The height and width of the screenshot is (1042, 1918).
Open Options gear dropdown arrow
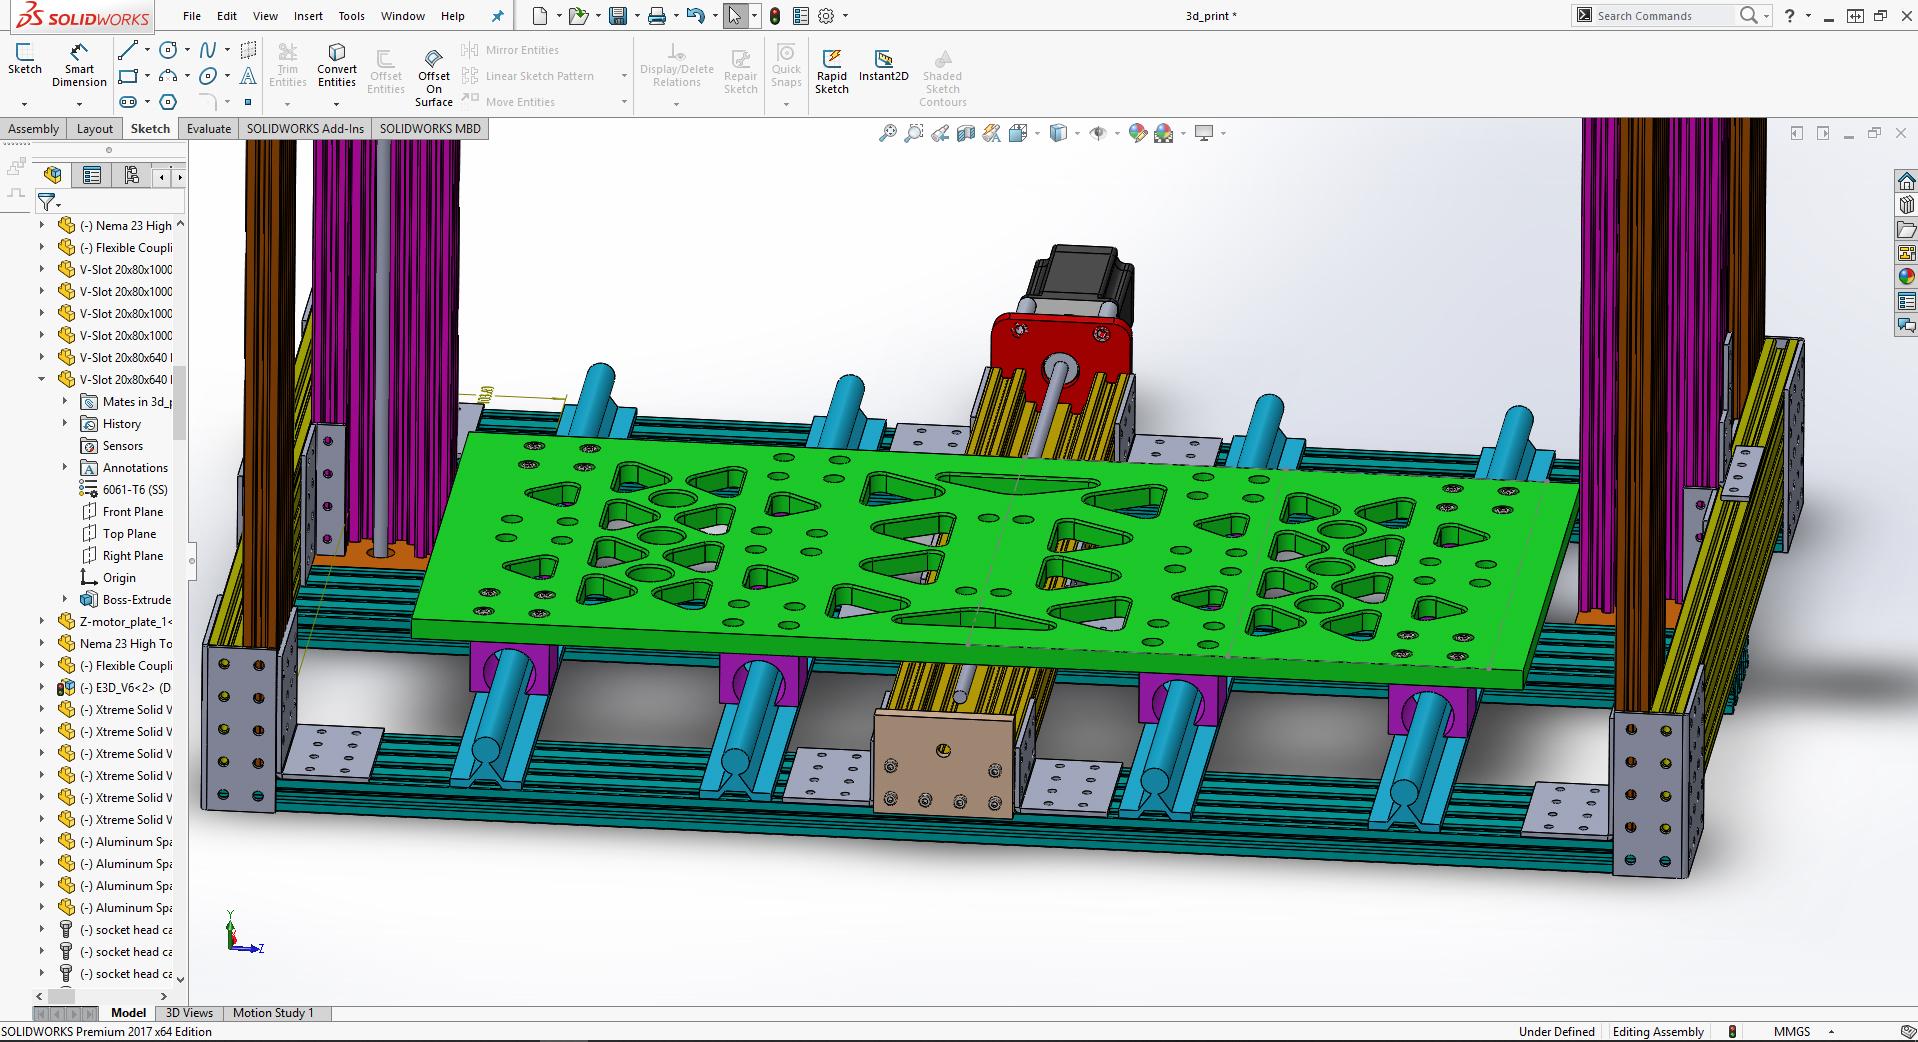(846, 16)
